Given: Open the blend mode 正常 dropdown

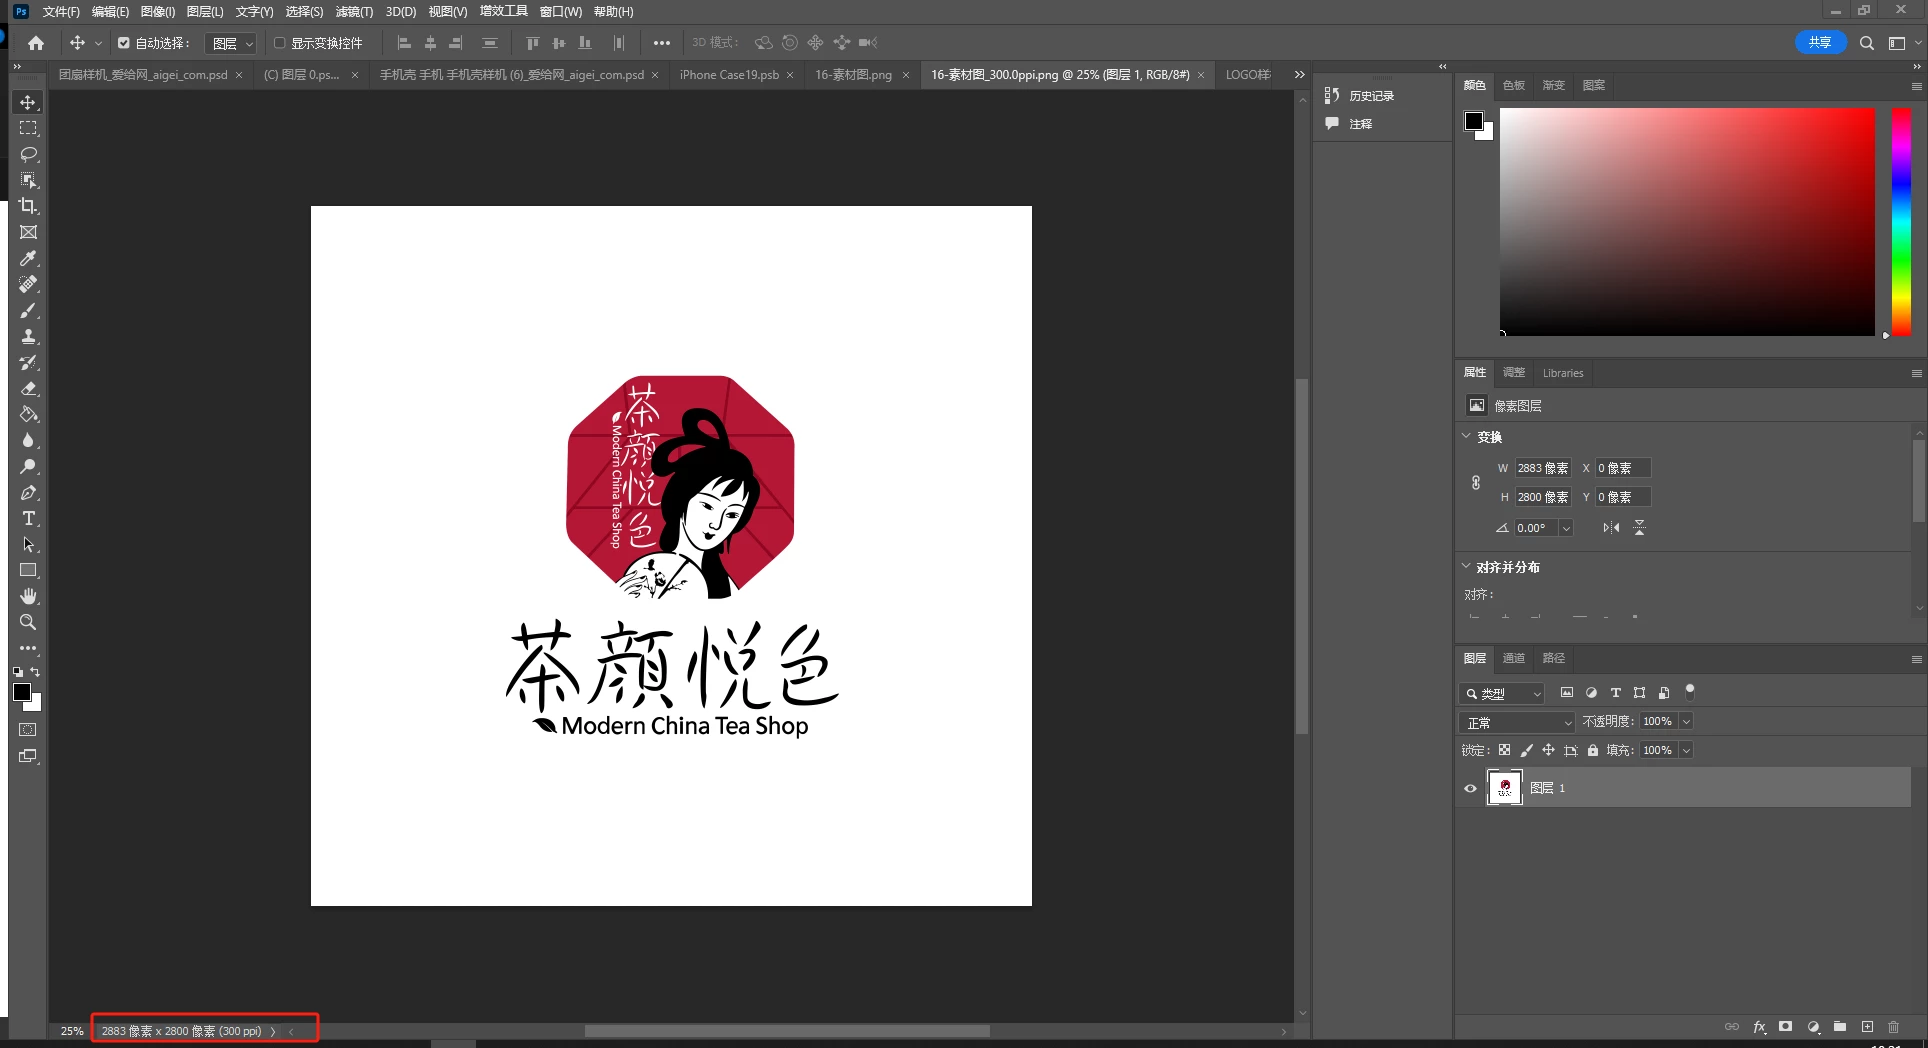Looking at the screenshot, I should (x=1517, y=722).
